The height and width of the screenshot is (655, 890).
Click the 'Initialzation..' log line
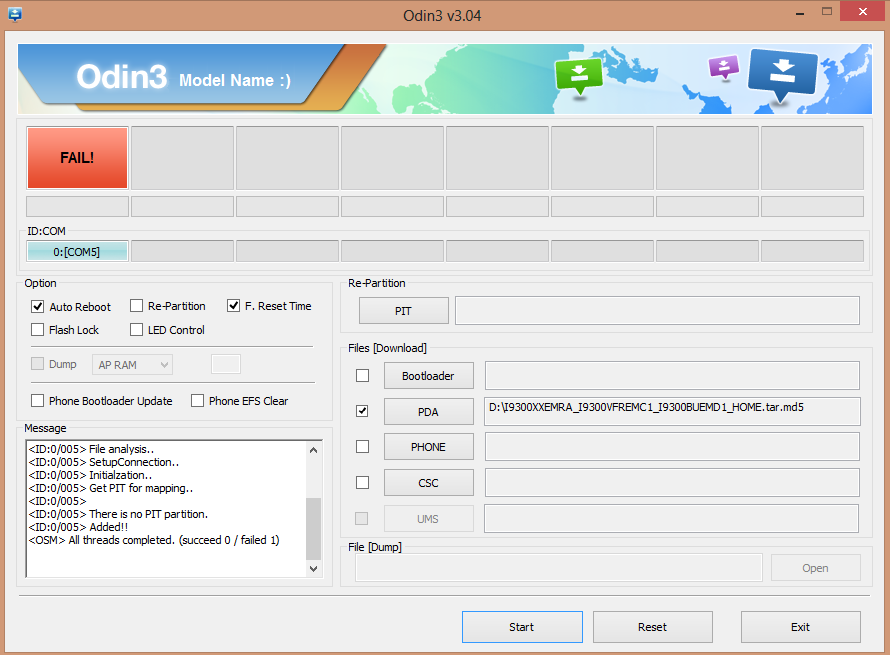pos(90,475)
